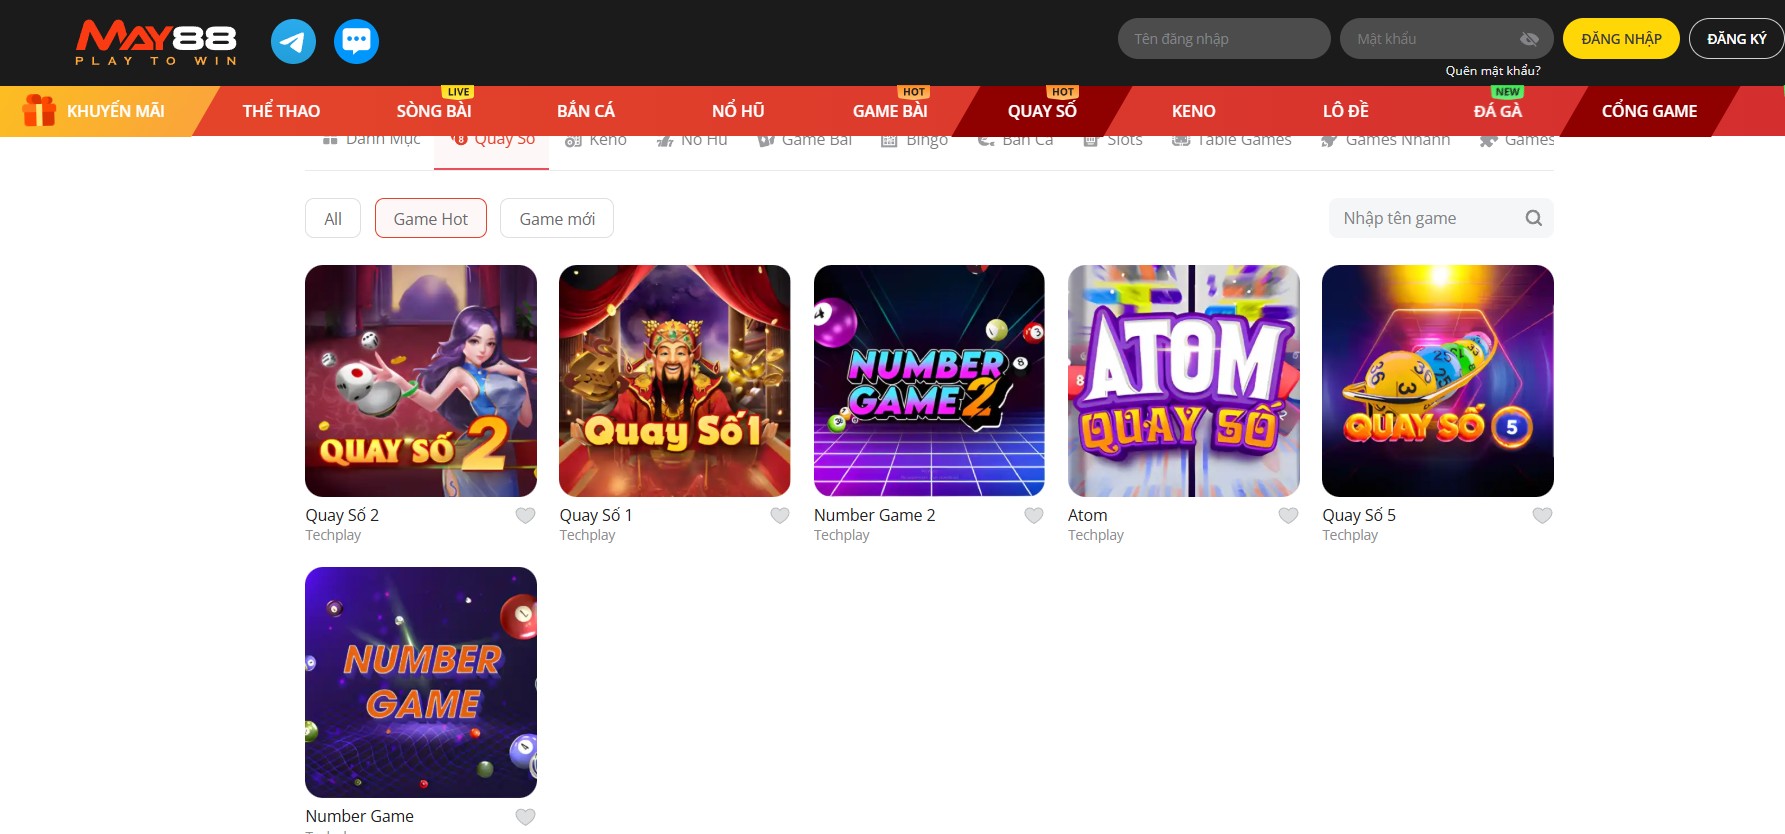Open the Thể Thao menu

click(x=281, y=111)
